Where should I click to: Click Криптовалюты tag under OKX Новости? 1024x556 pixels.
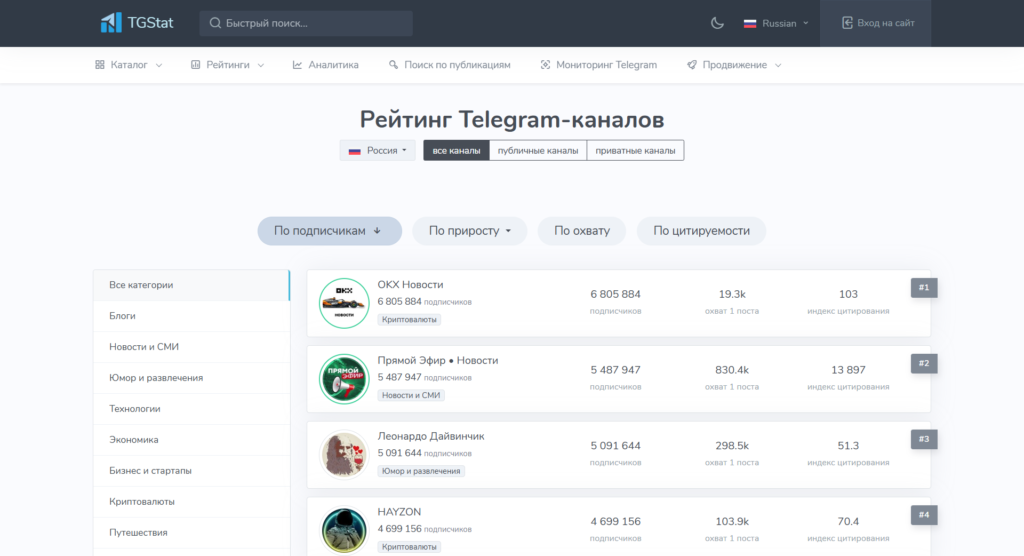point(409,319)
